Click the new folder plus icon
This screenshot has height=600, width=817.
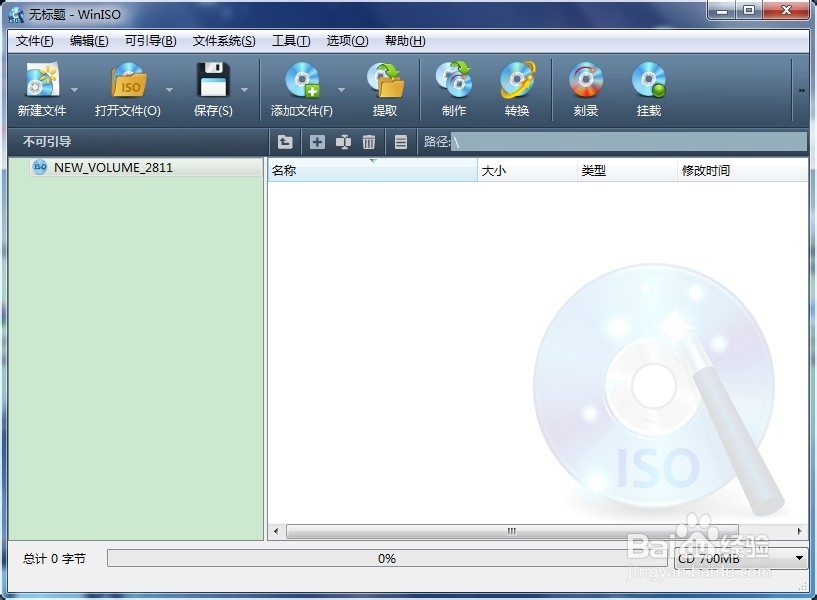pyautogui.click(x=317, y=142)
